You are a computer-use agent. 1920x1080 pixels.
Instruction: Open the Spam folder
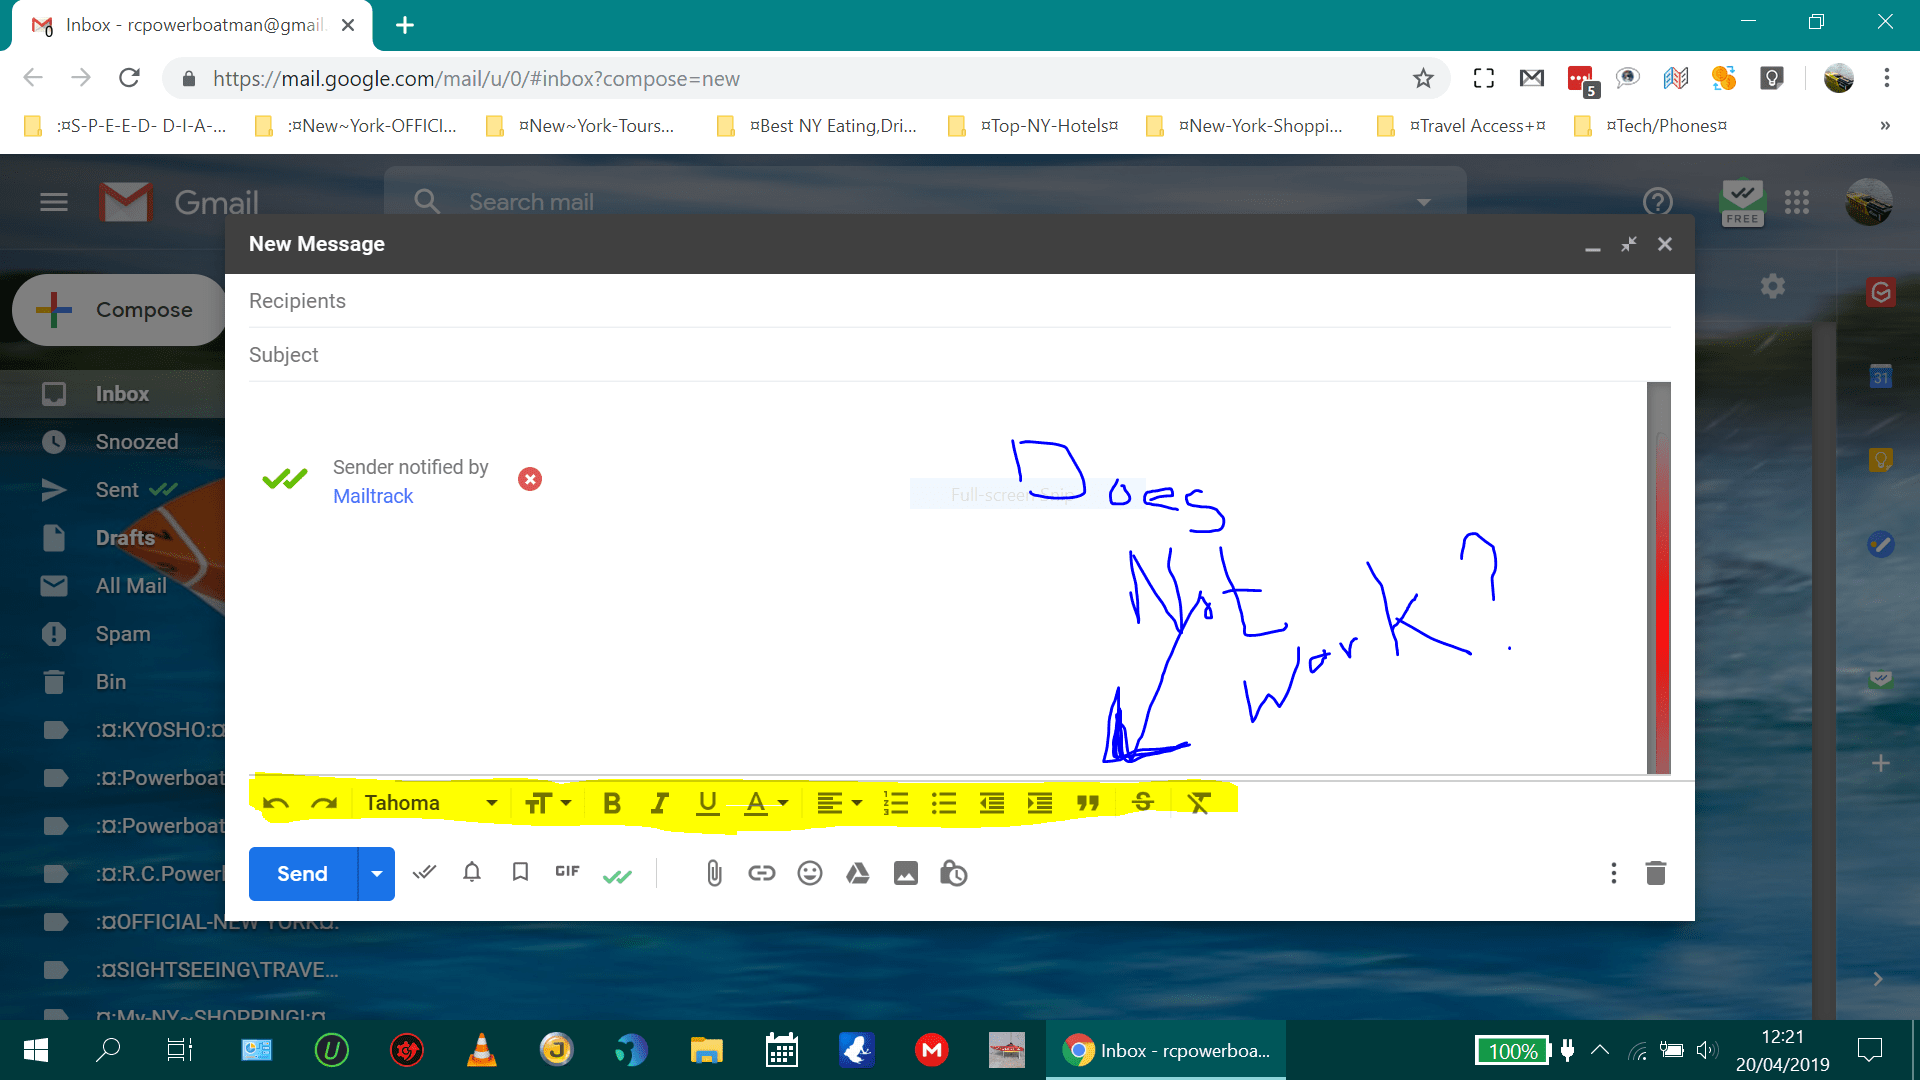[x=121, y=633]
